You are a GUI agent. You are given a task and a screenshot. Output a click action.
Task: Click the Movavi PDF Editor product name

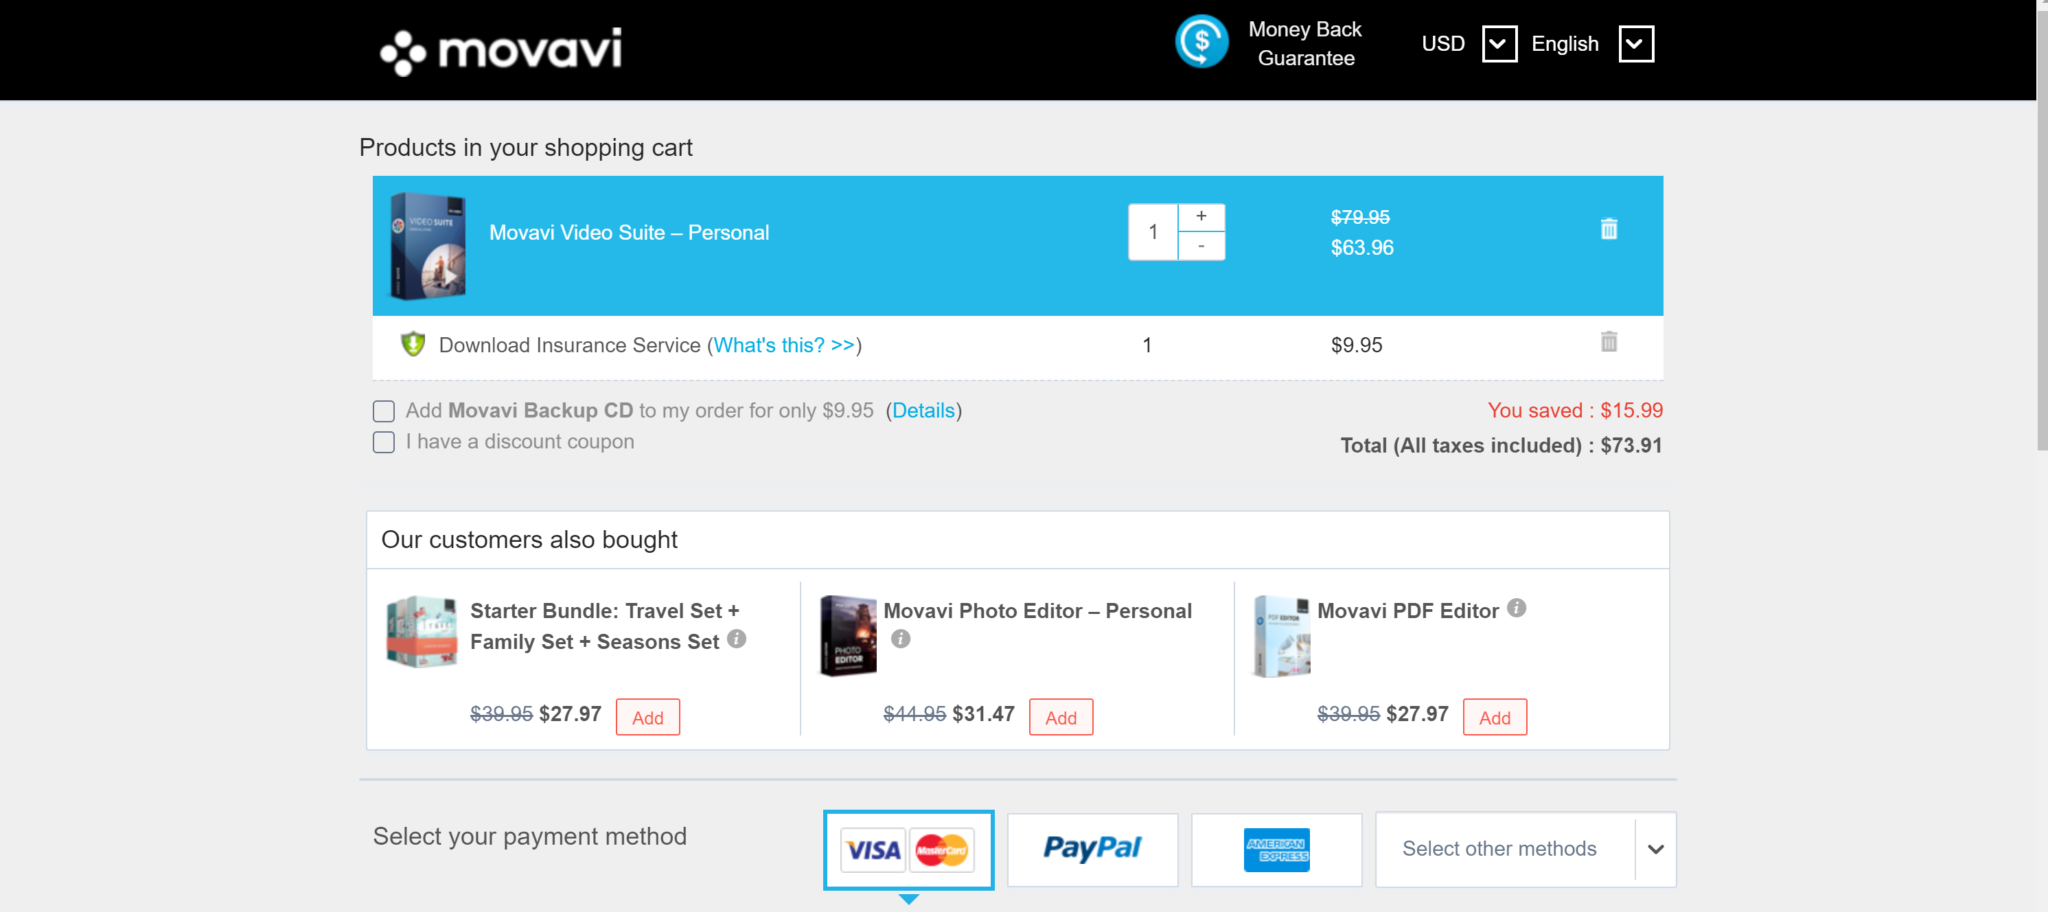1408,611
